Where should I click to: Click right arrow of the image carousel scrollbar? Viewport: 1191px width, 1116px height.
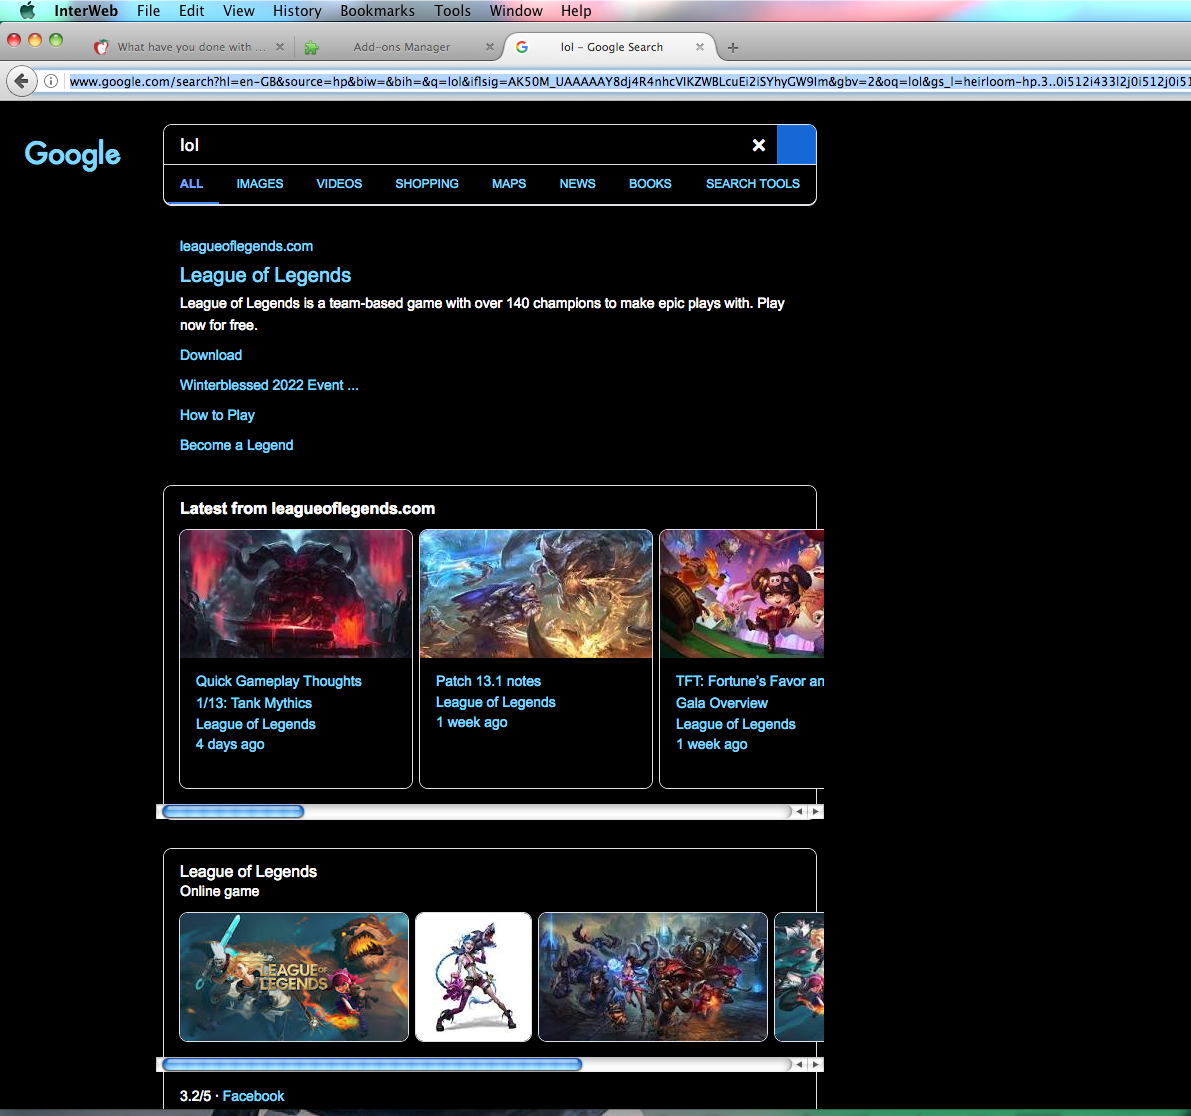[815, 1064]
